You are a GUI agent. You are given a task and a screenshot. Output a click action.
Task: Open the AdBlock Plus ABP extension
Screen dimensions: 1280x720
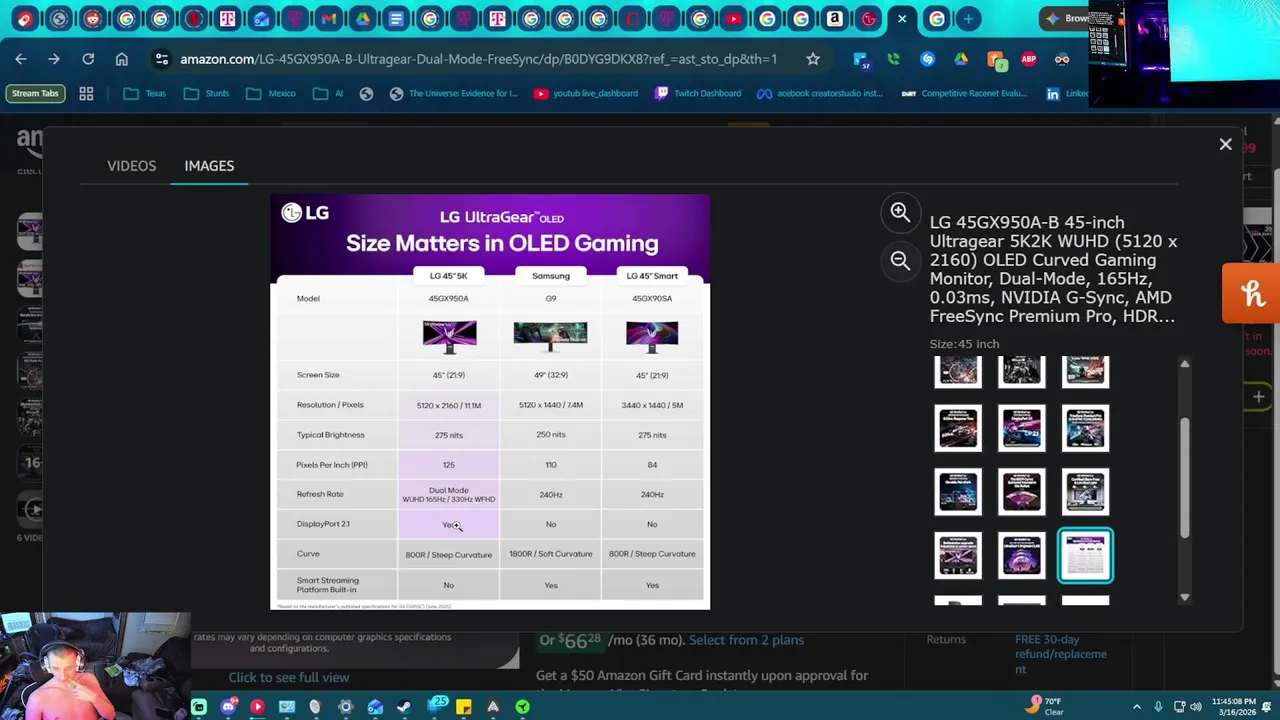[1028, 59]
